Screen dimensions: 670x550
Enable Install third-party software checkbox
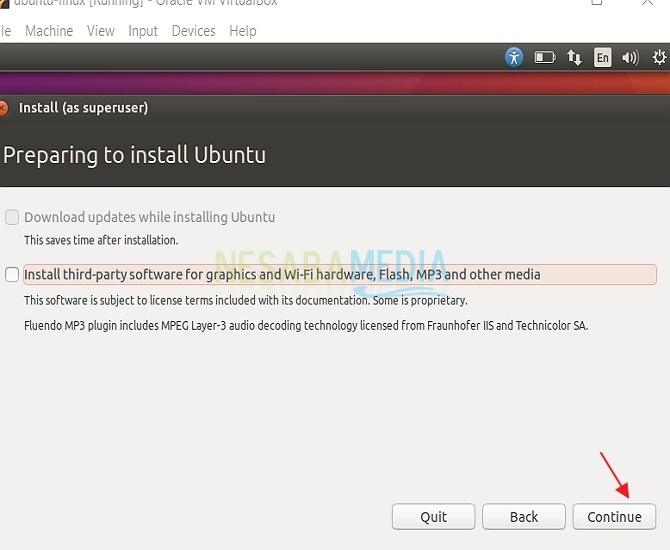point(12,274)
